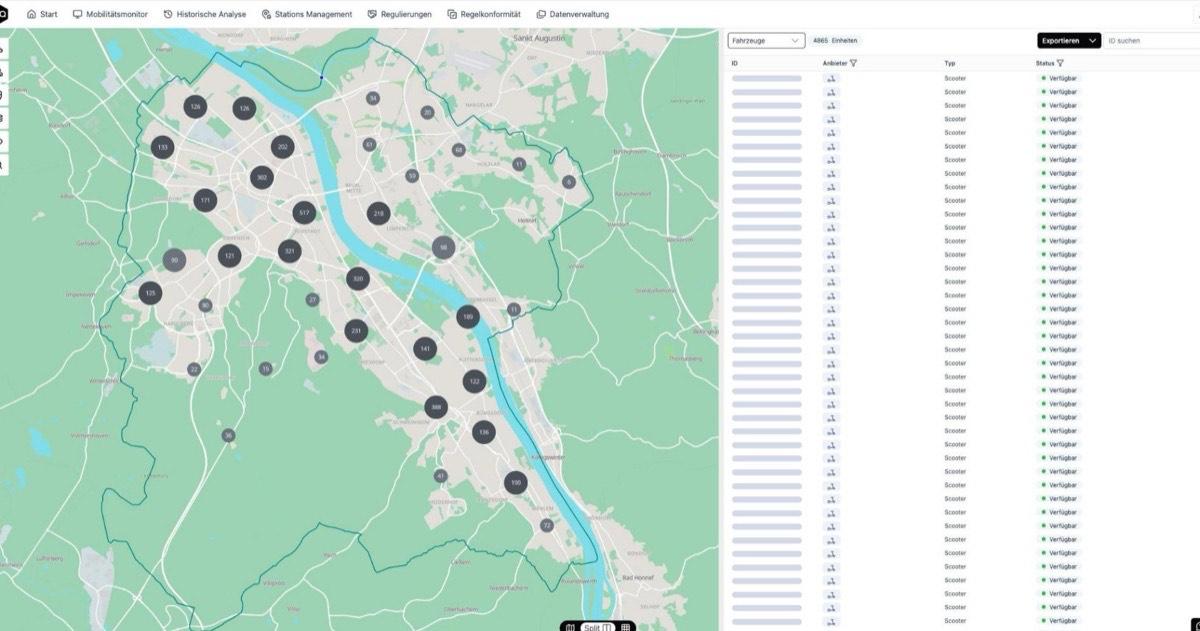Click the 218 vehicle cluster marker
The width and height of the screenshot is (1200, 631).
click(378, 213)
